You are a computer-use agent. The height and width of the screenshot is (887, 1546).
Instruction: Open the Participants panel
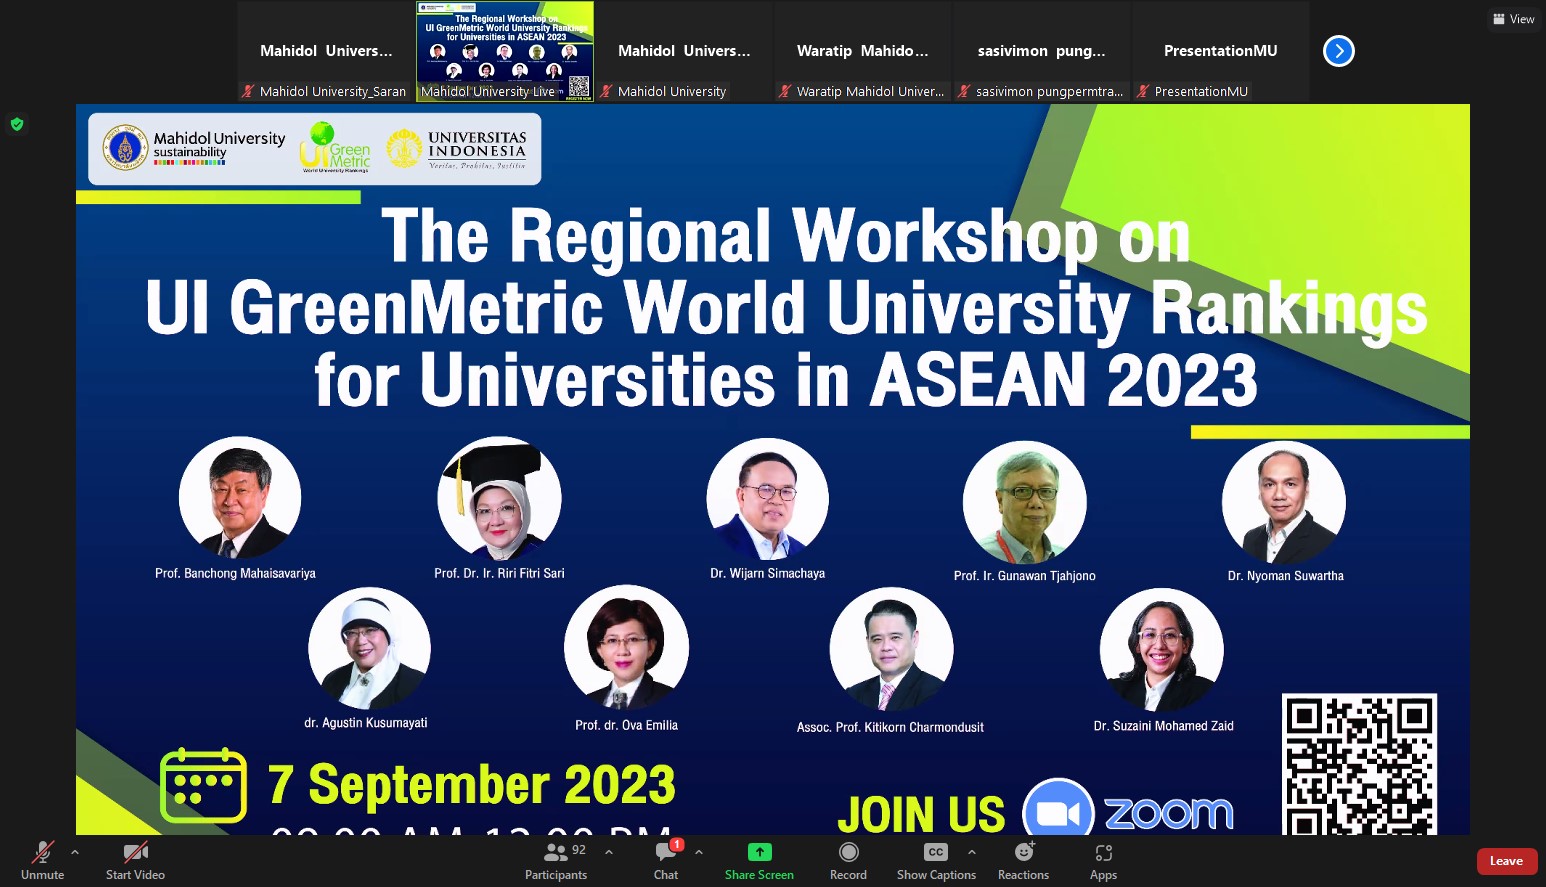[556, 859]
